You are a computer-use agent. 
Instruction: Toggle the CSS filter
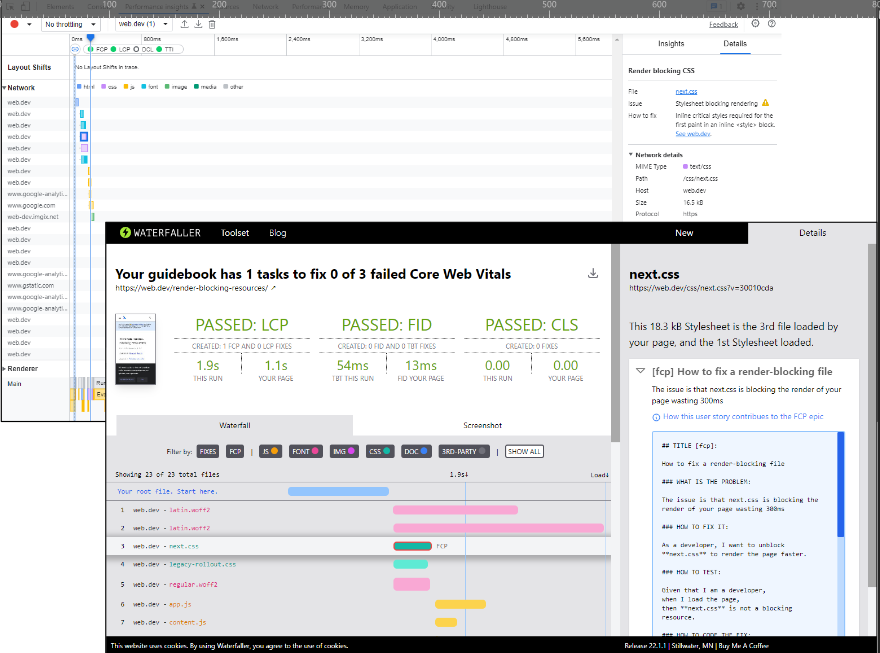(380, 452)
